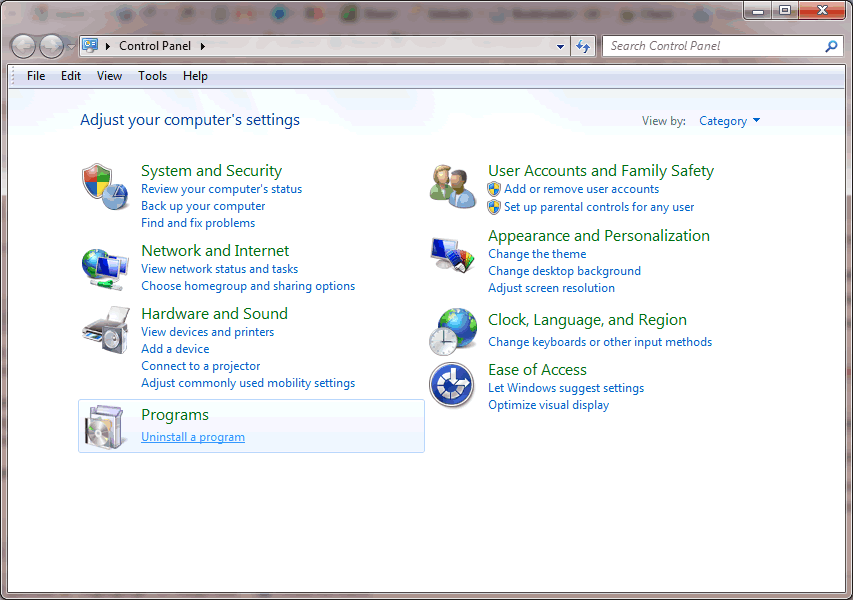Image resolution: width=853 pixels, height=600 pixels.
Task: Open the Edit menu
Action: coord(71,76)
